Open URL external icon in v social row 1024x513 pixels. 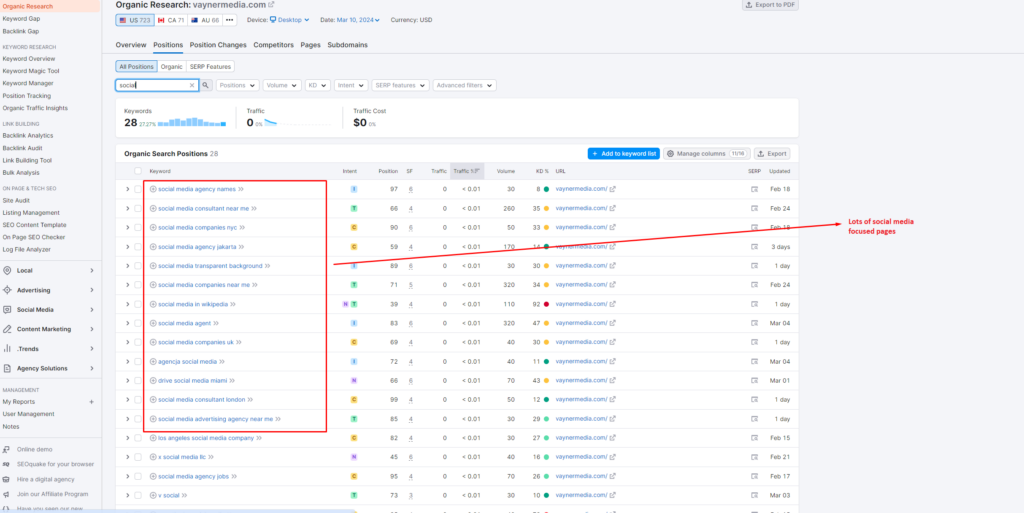pyautogui.click(x=613, y=495)
